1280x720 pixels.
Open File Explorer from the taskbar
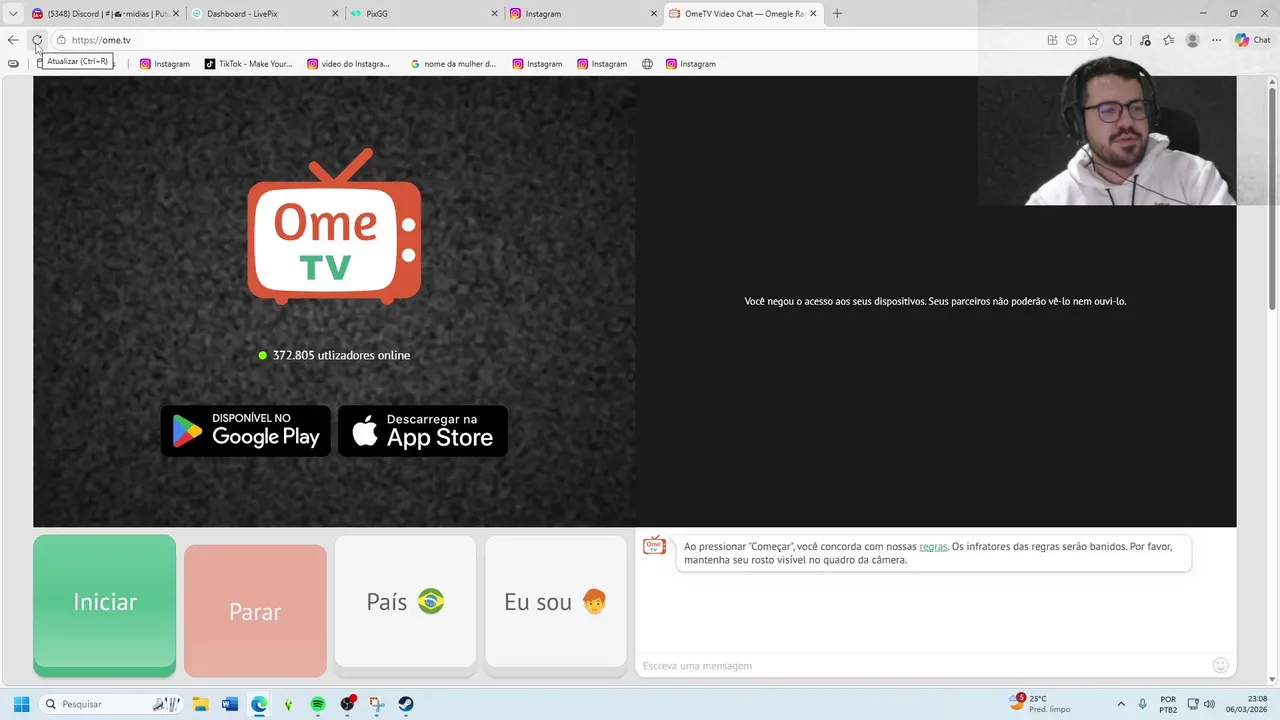click(x=200, y=704)
